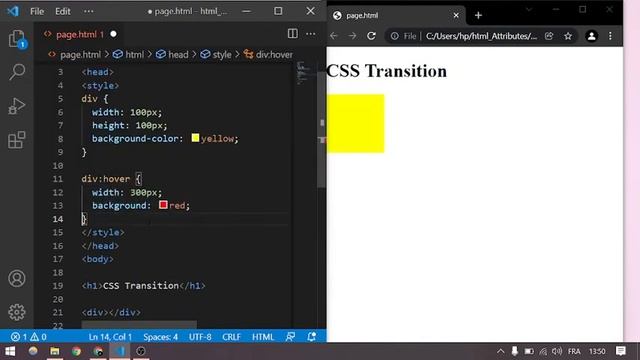Viewport: 640px width, 360px height.
Task: Click the "div:hover" selector text
Action: tap(105, 179)
